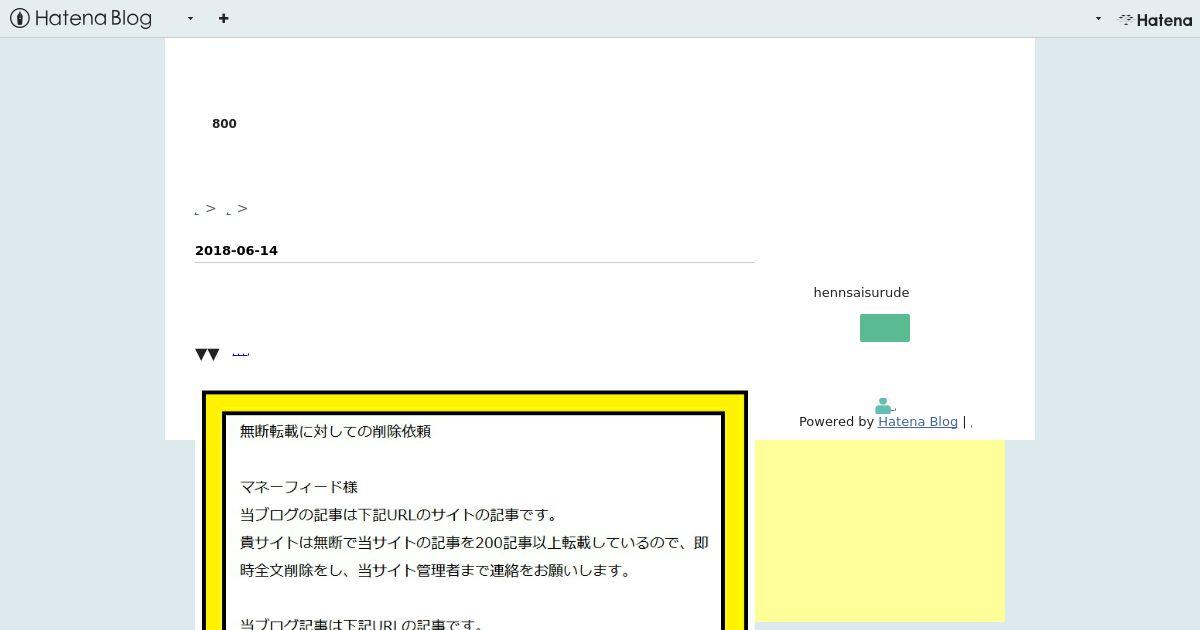This screenshot has width=1200, height=630.
Task: Click the text 無断転載に対しての削除依頼
Action: click(x=335, y=432)
